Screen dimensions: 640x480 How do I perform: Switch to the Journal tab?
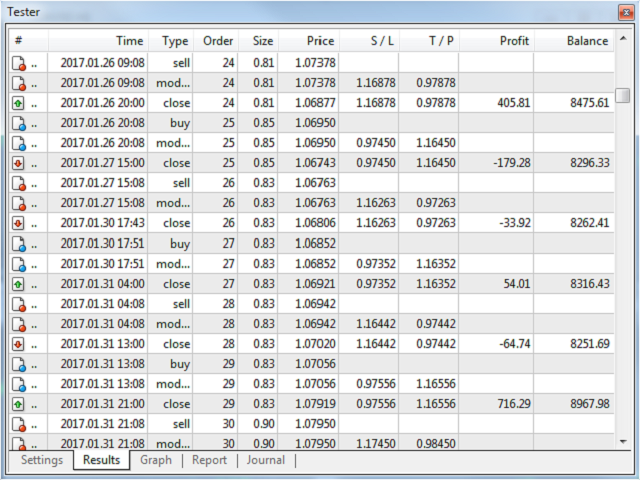point(266,461)
